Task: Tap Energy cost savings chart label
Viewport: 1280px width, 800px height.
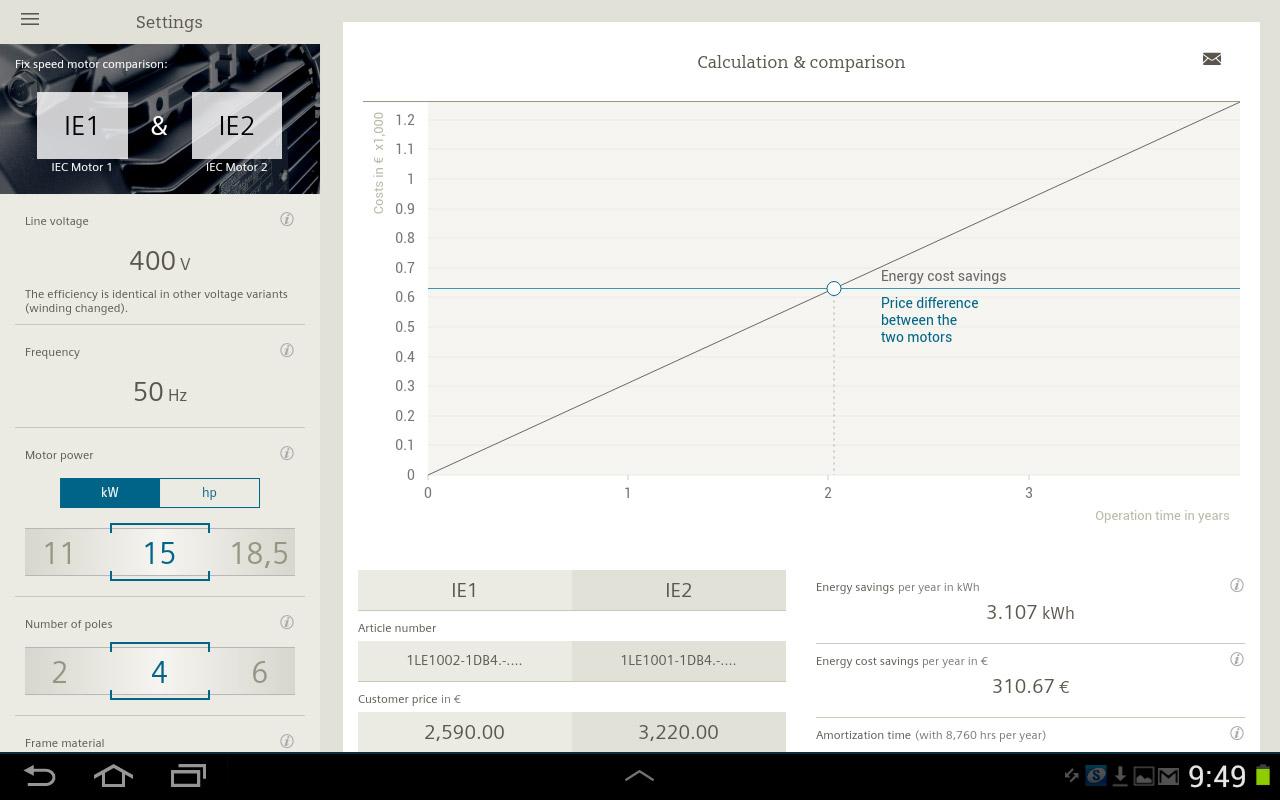Action: pyautogui.click(x=943, y=276)
